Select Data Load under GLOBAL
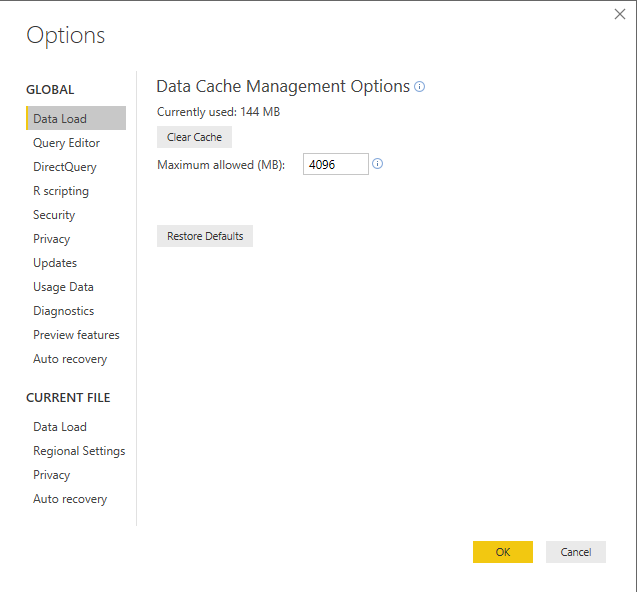 point(76,118)
